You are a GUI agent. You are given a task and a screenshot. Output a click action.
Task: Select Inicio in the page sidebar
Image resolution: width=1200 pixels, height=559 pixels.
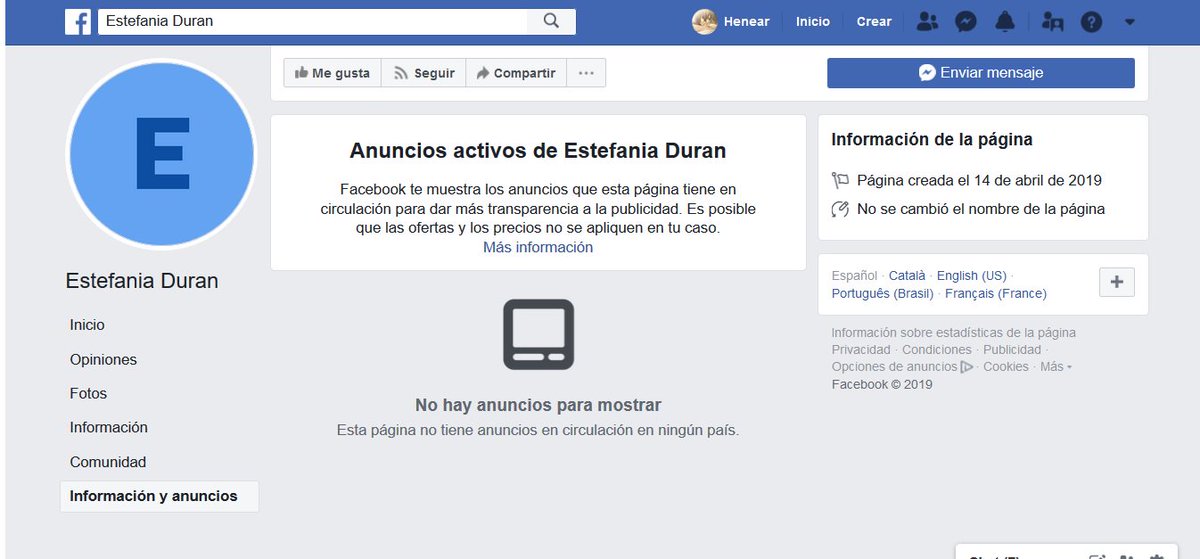click(87, 325)
